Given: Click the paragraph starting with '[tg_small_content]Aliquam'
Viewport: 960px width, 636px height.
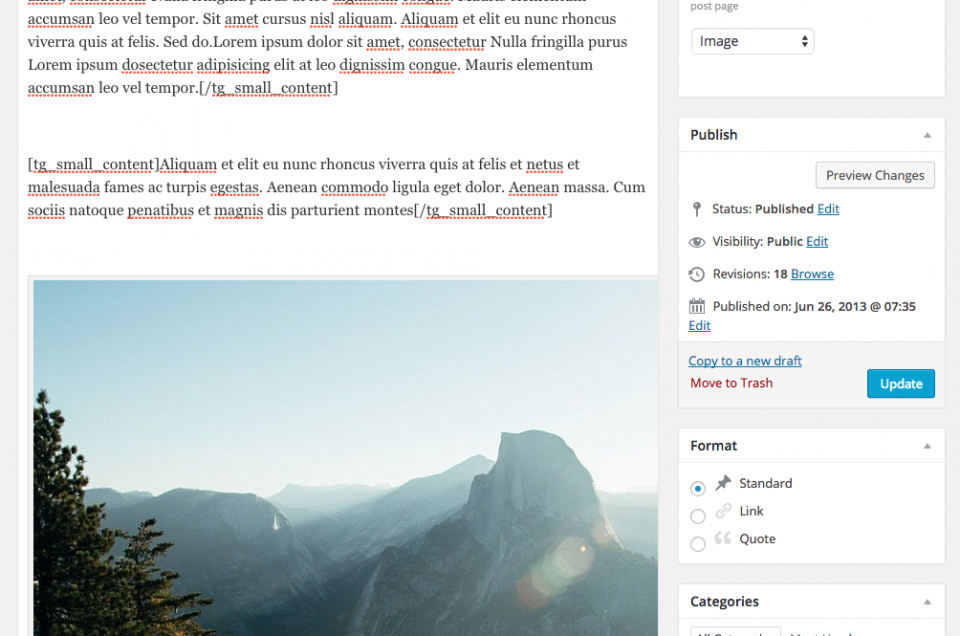Looking at the screenshot, I should click(x=336, y=187).
